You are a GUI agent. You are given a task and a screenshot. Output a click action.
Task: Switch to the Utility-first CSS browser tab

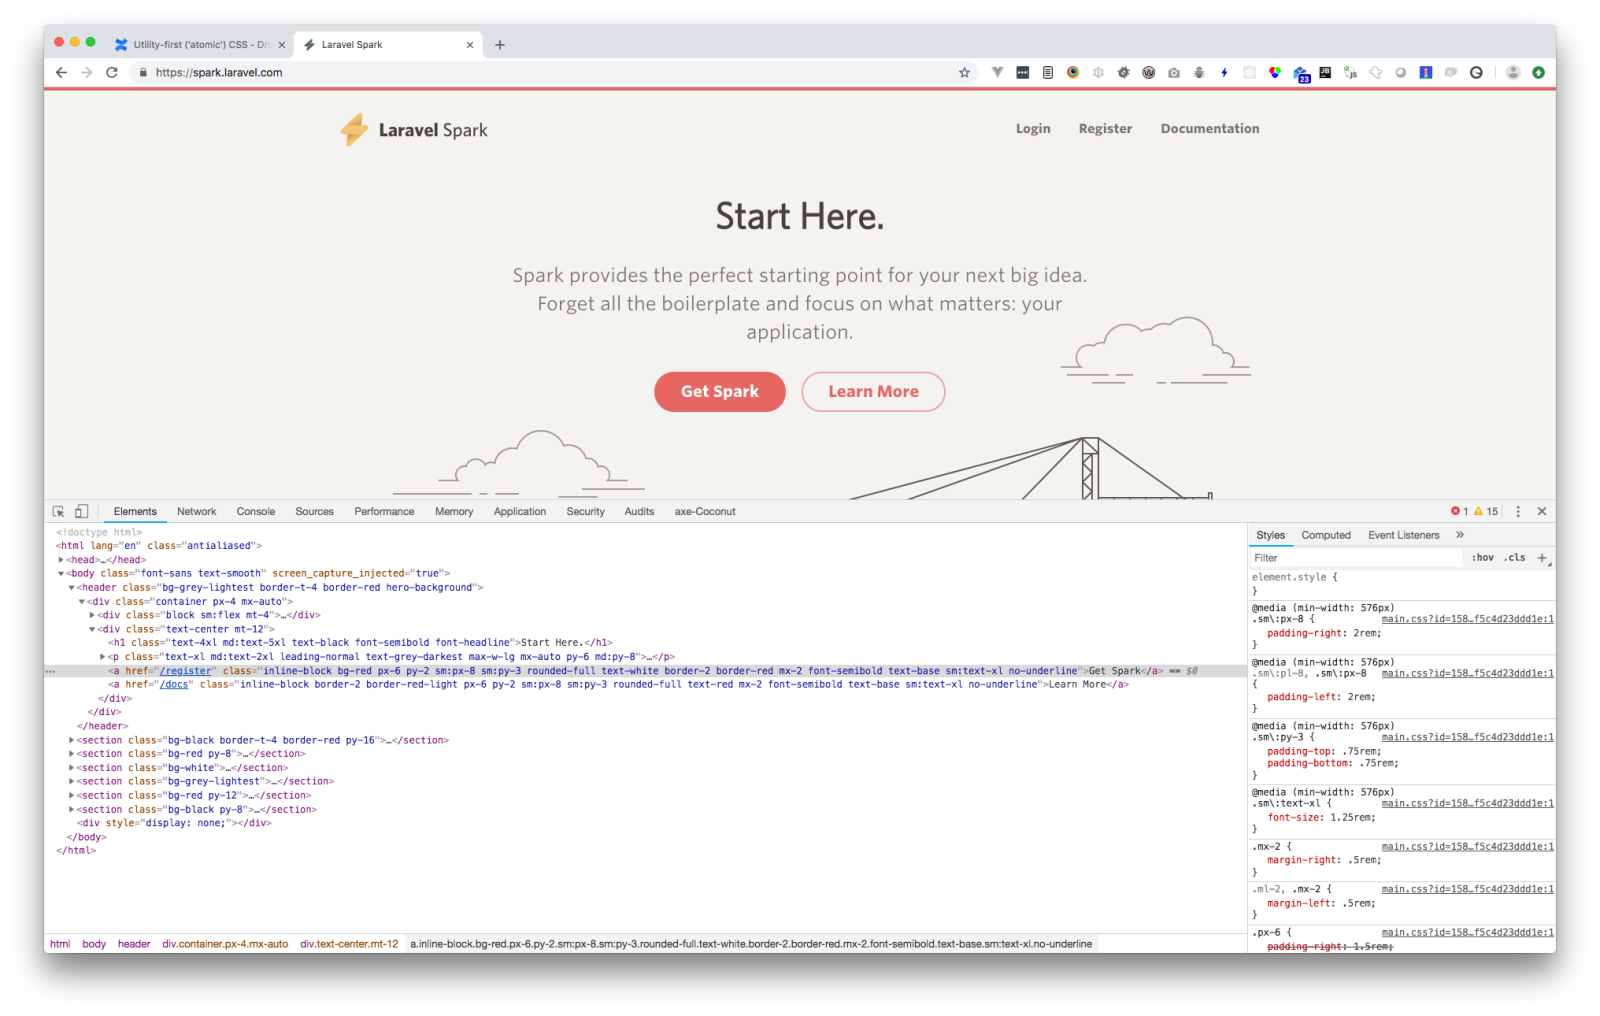[201, 44]
